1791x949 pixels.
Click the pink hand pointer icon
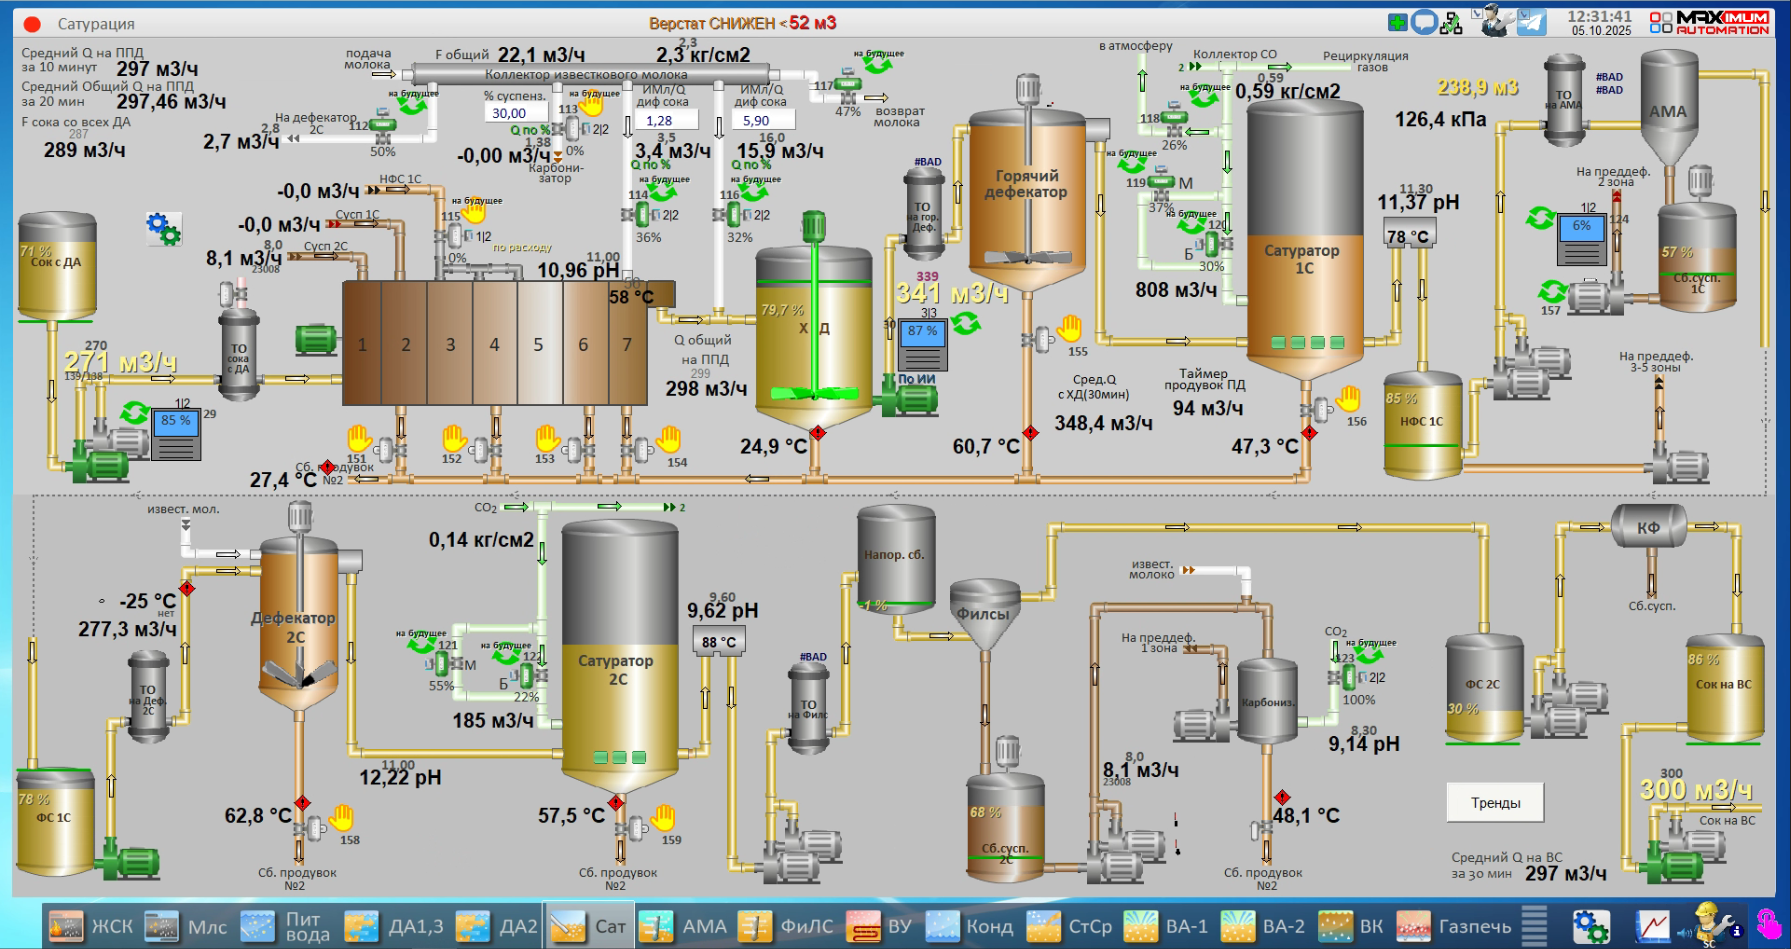(1768, 923)
